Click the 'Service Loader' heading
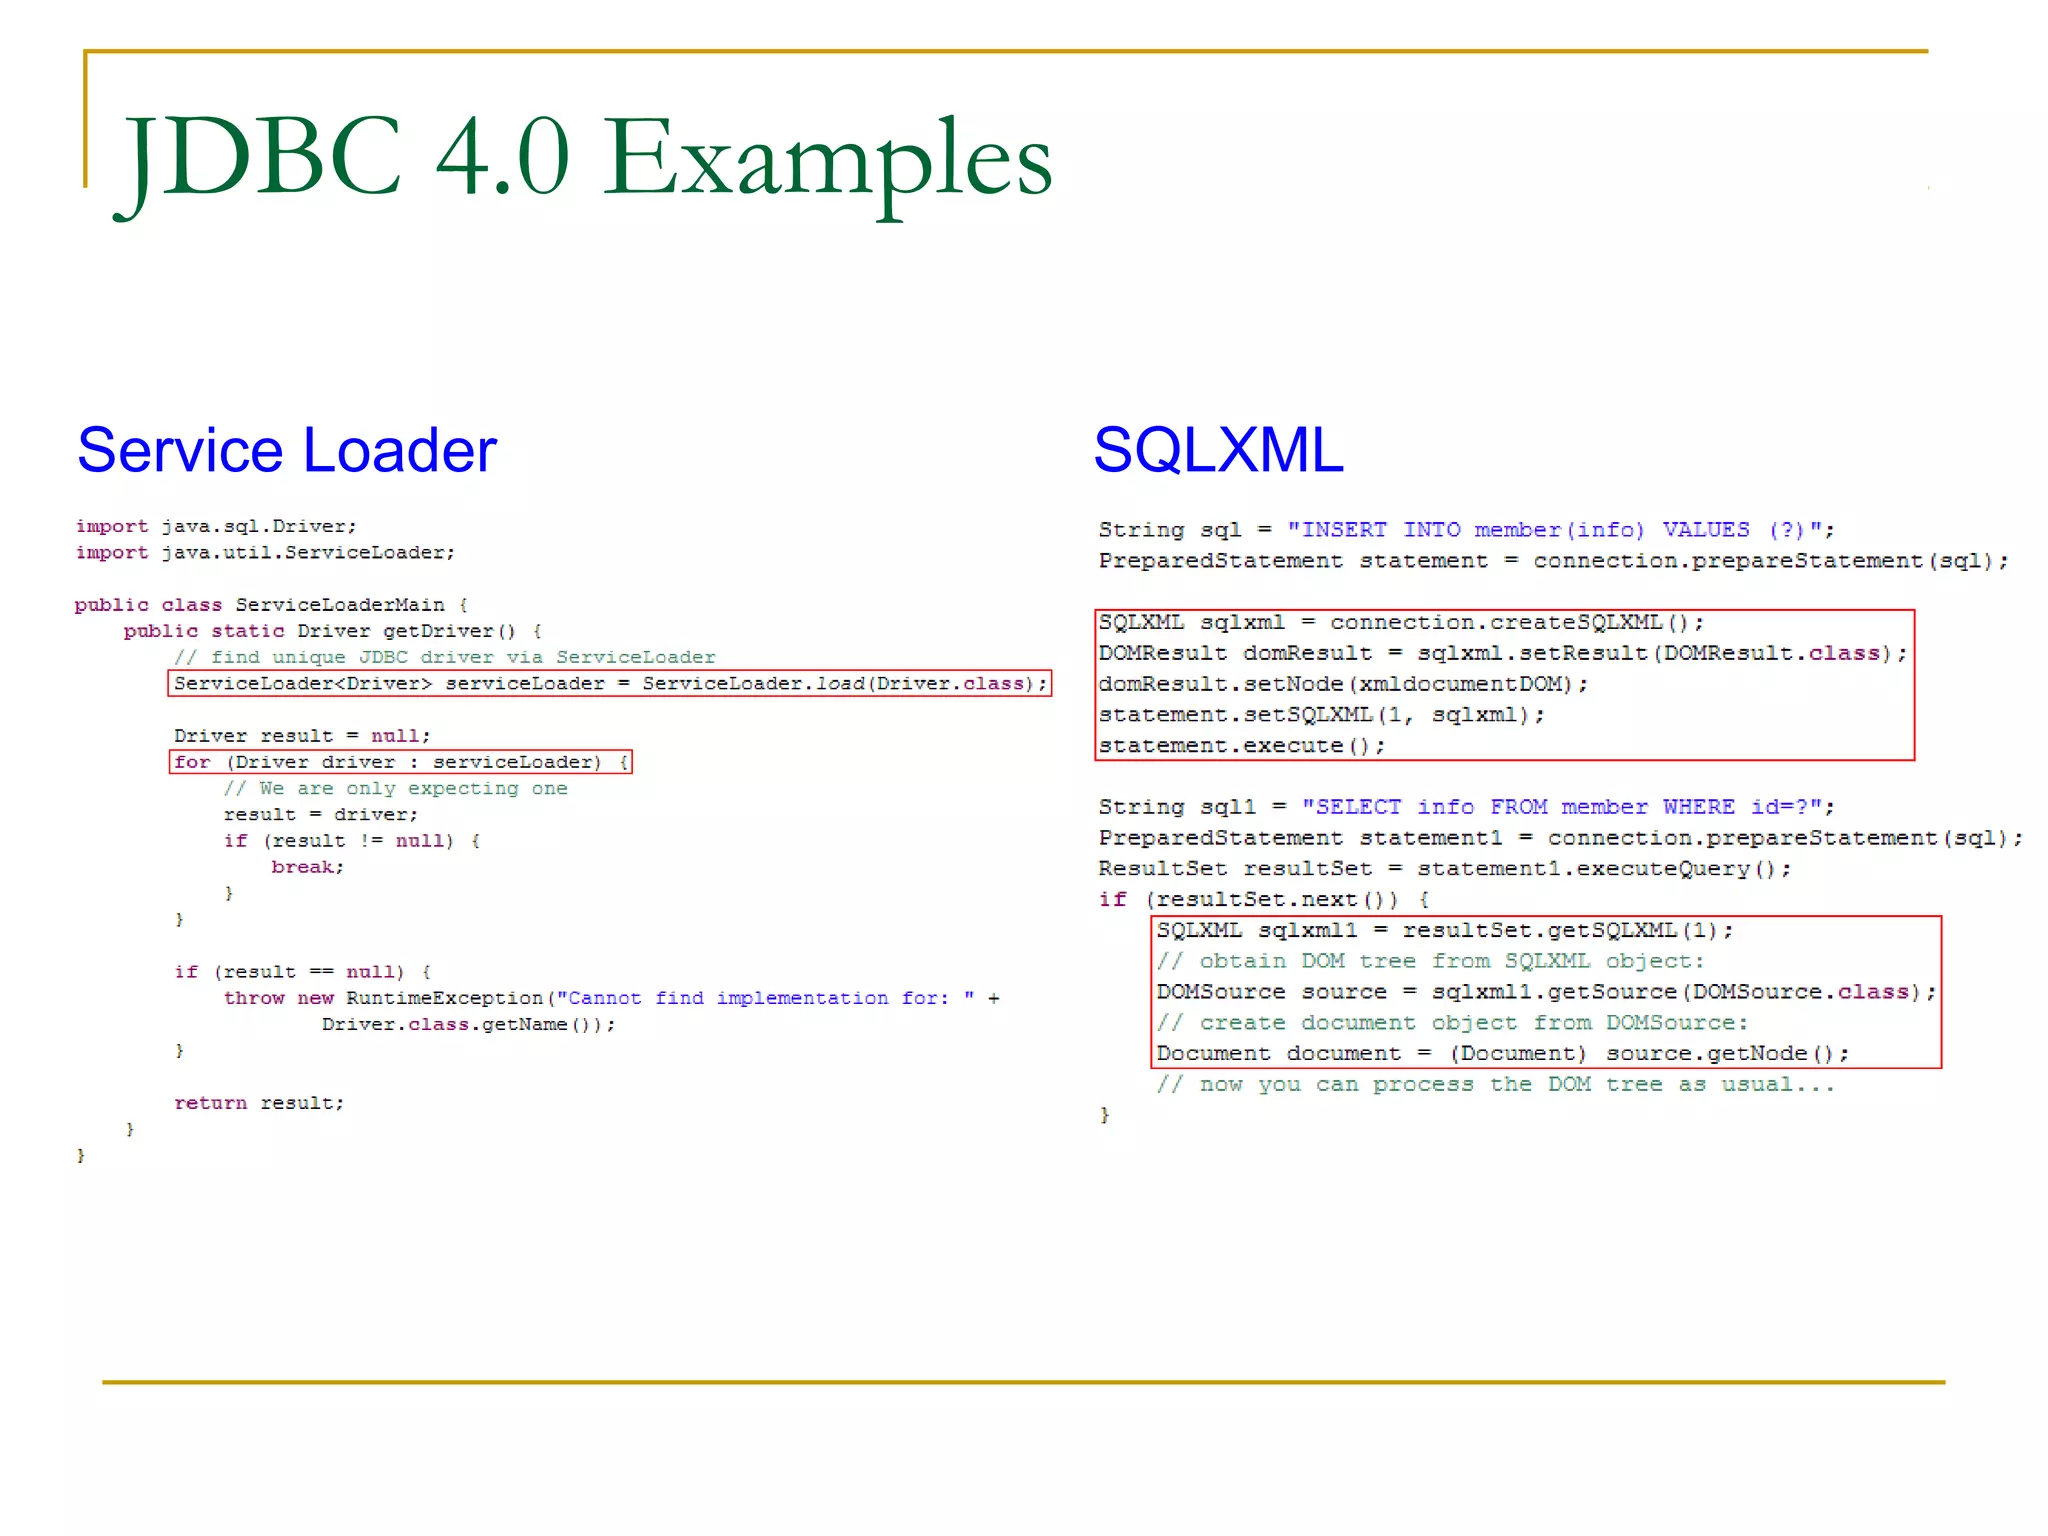Screen dimensions: 2048x1536 [287, 450]
